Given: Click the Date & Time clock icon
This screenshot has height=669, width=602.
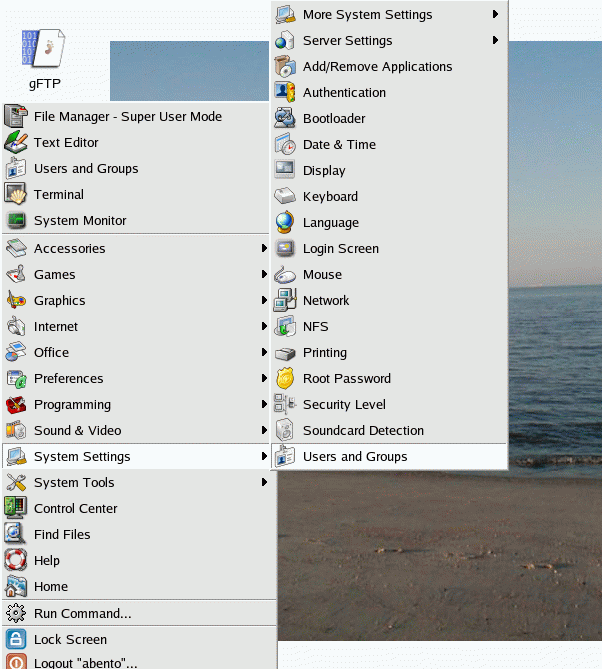Looking at the screenshot, I should coord(285,144).
